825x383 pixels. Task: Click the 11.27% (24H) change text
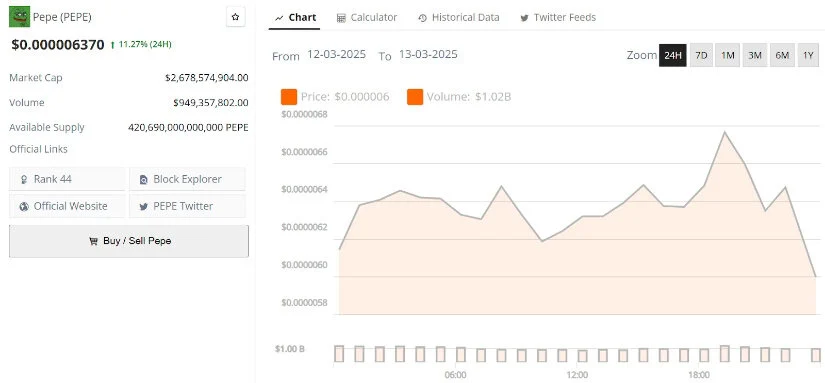(145, 44)
